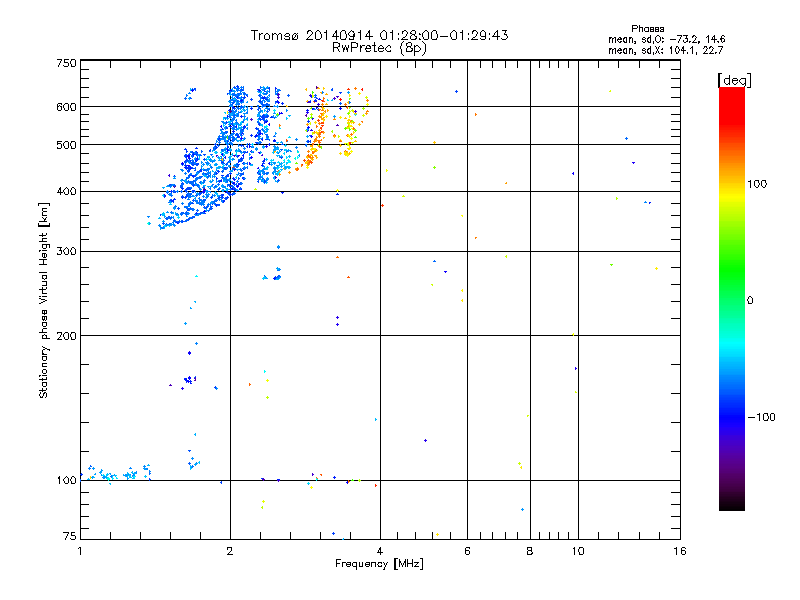This screenshot has width=800, height=600.
Task: Click the colorbar tick label '0'
Action: pyautogui.click(x=750, y=301)
